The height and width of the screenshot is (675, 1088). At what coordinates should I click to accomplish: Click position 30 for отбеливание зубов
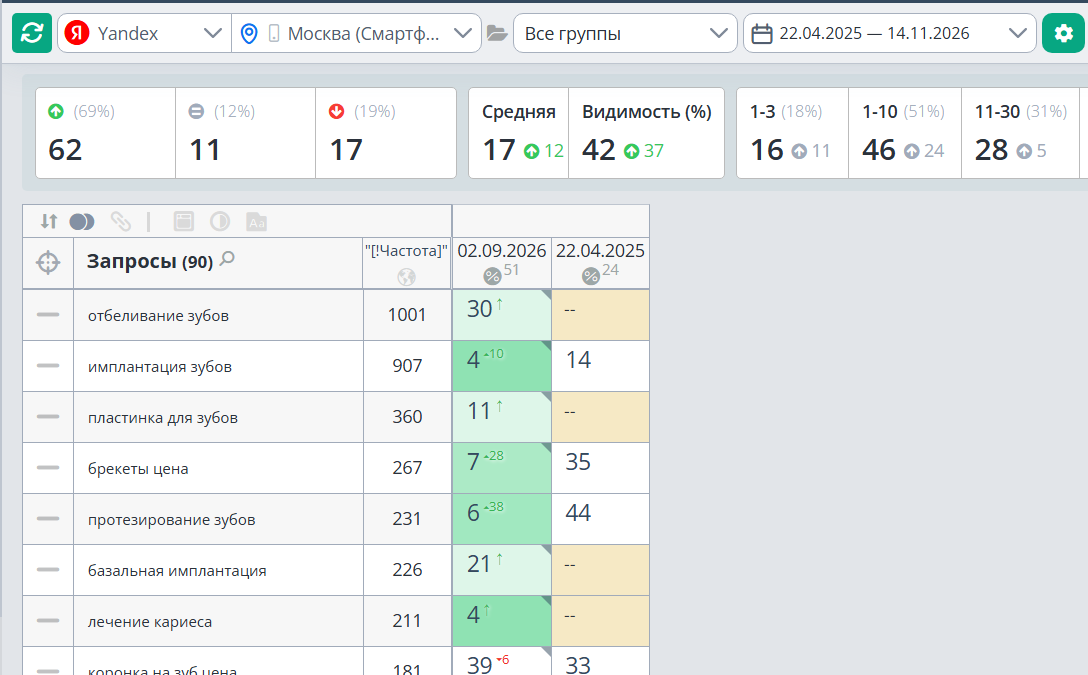pyautogui.click(x=502, y=314)
